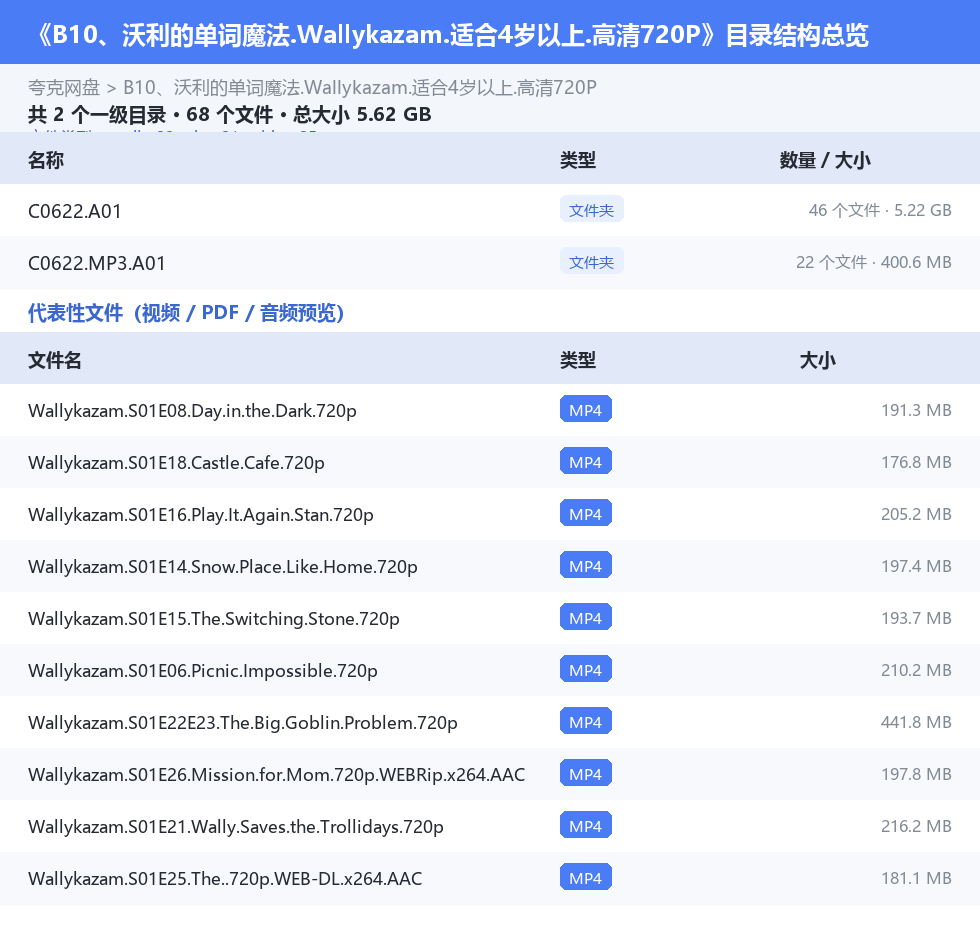Click the 夸克网盘 breadcrumb

[64, 87]
